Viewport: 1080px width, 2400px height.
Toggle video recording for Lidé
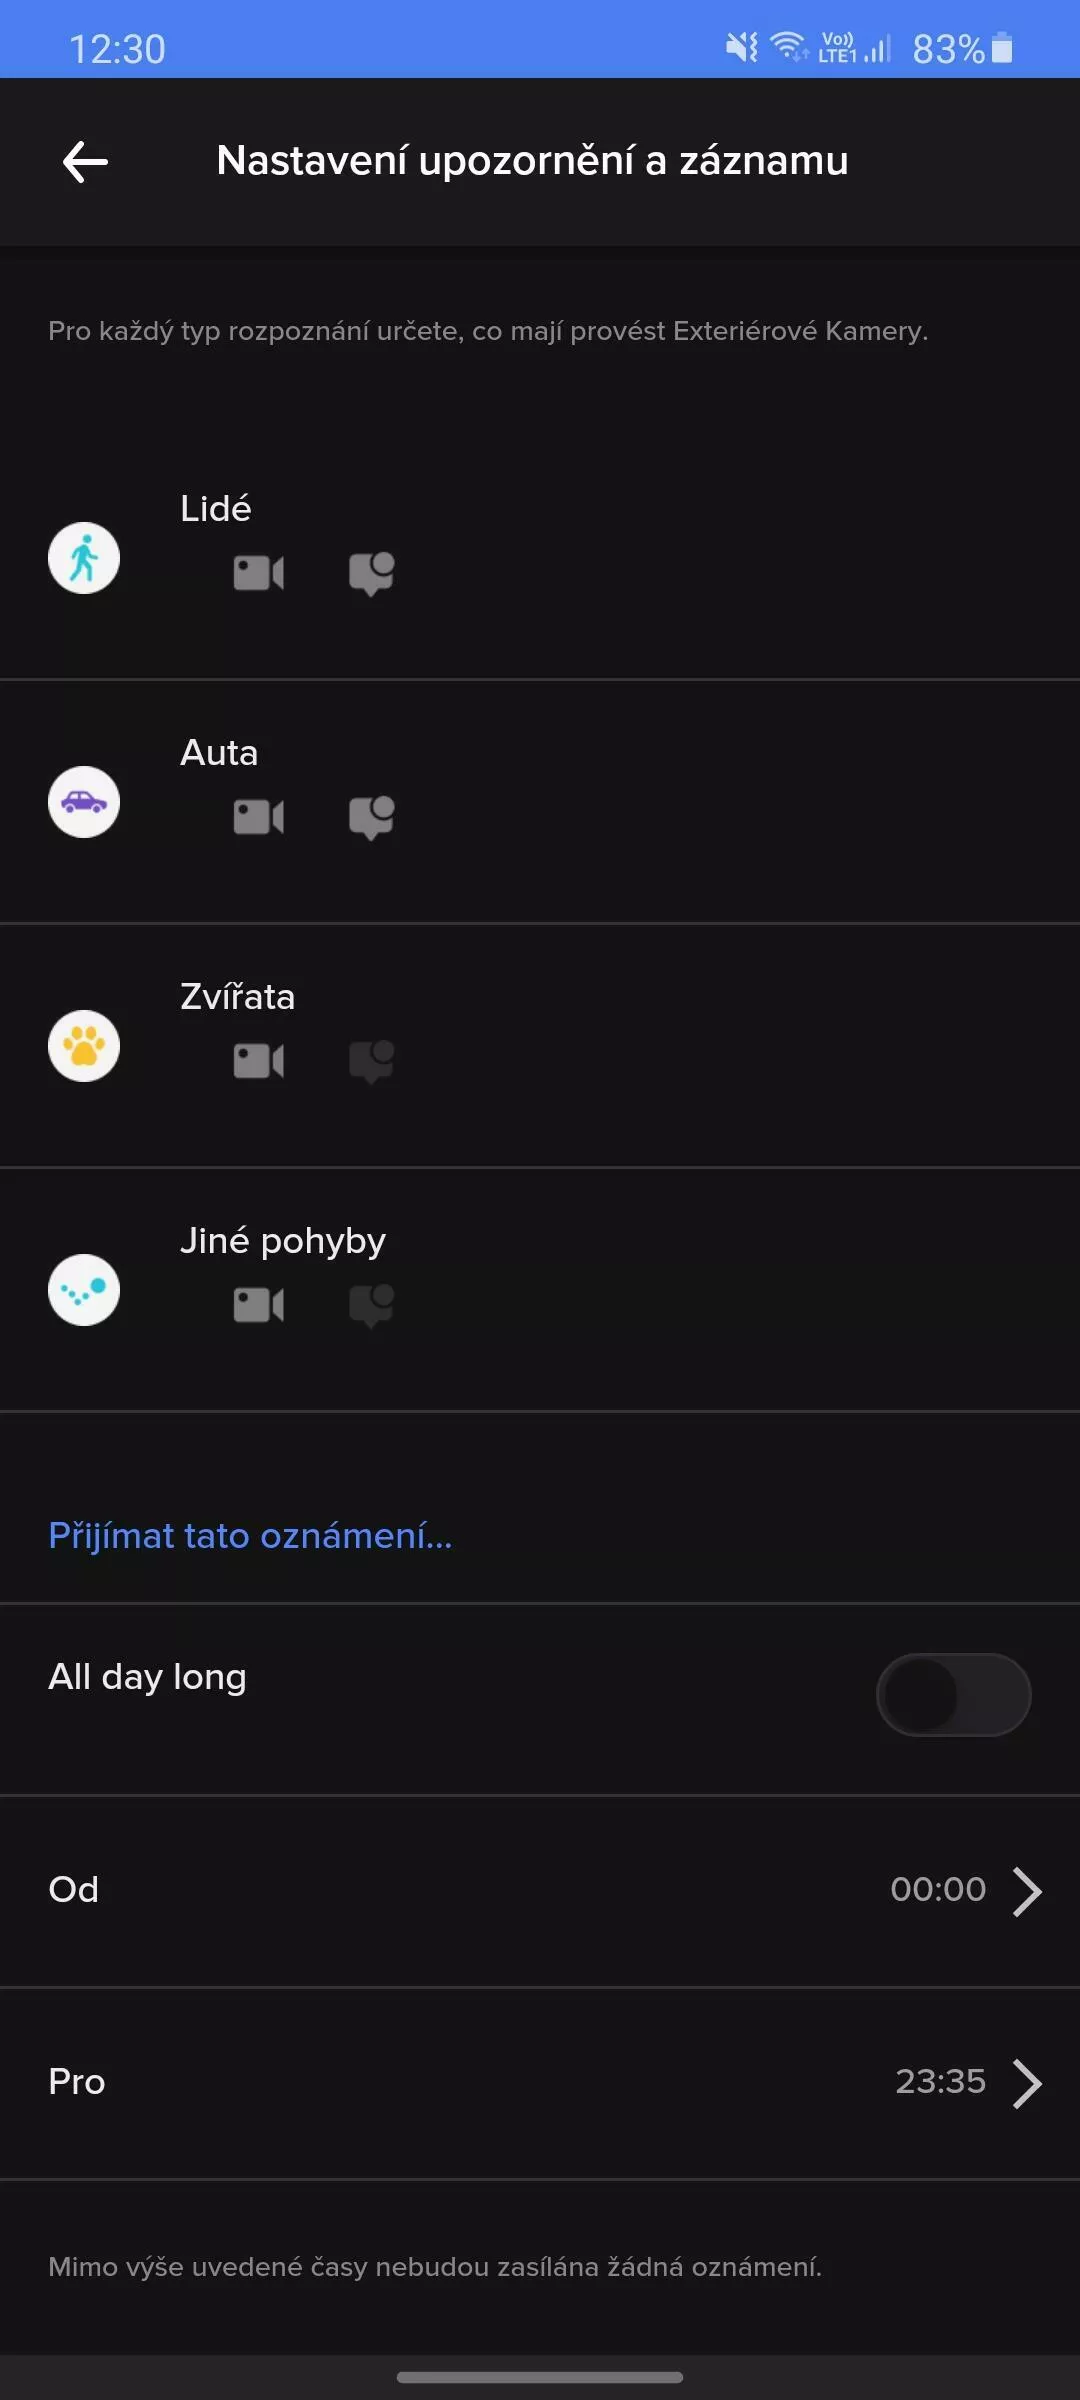[259, 573]
